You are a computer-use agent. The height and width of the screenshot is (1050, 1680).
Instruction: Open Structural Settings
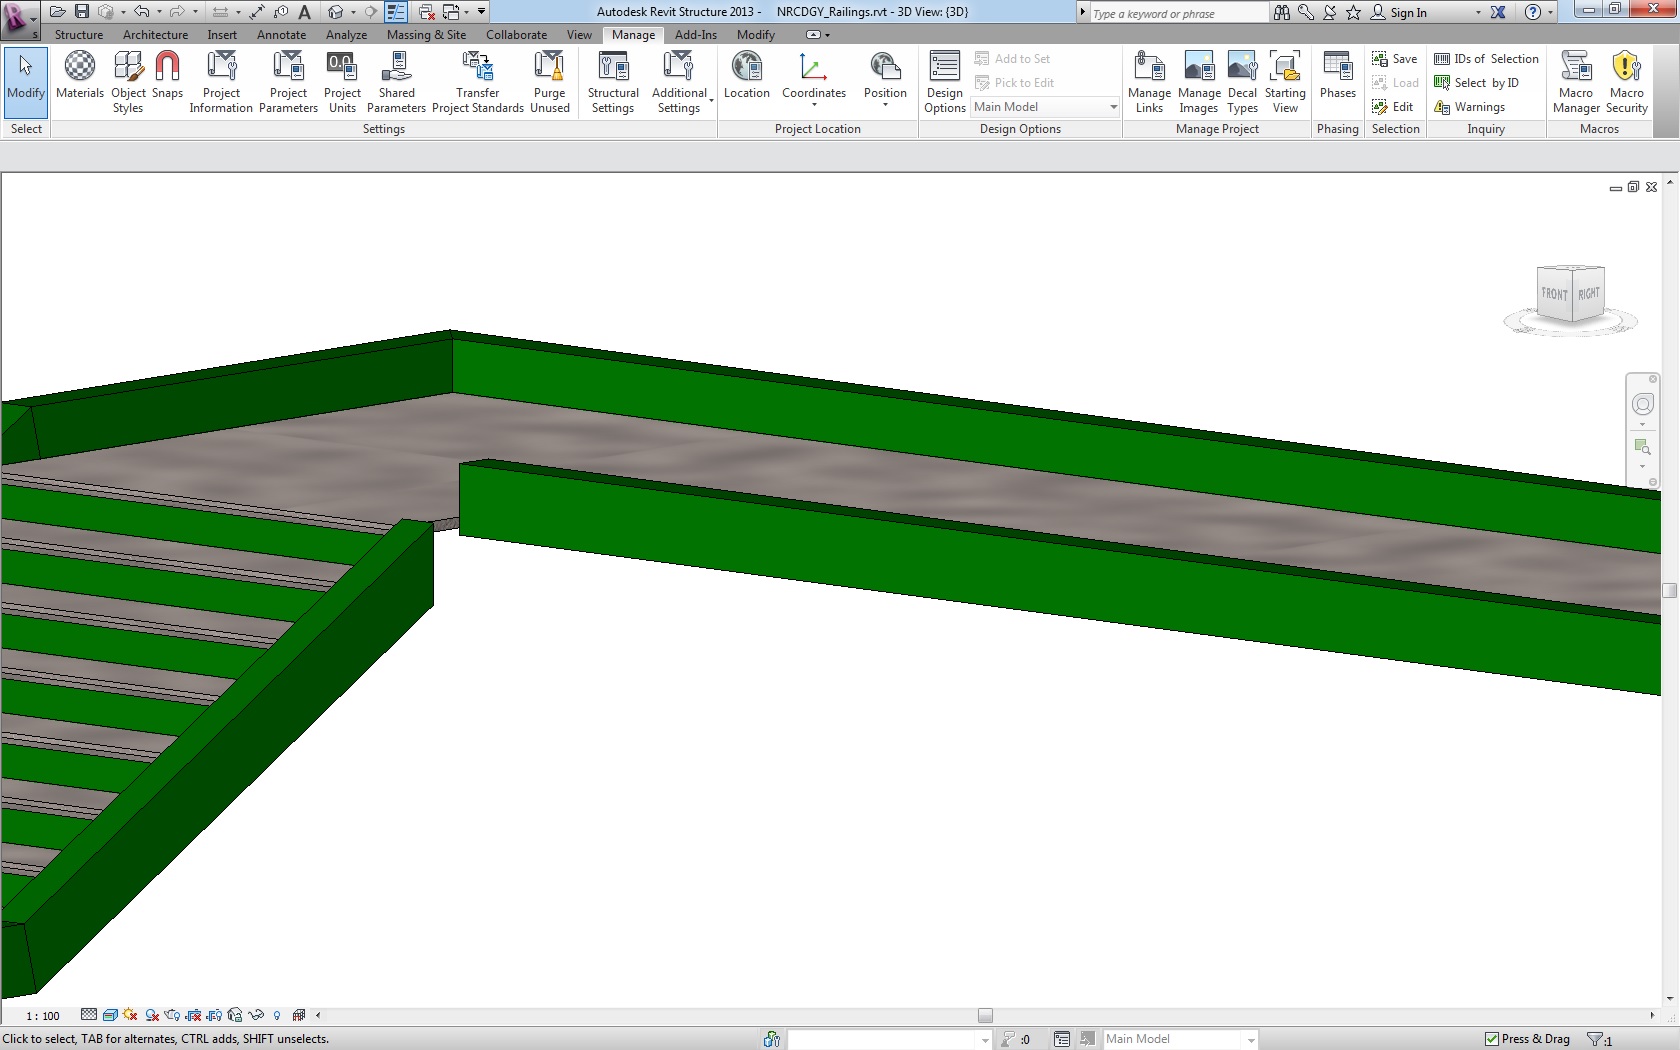(612, 80)
